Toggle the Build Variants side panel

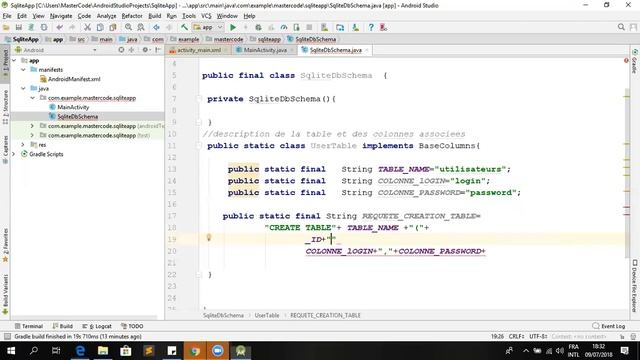pyautogui.click(x=5, y=294)
